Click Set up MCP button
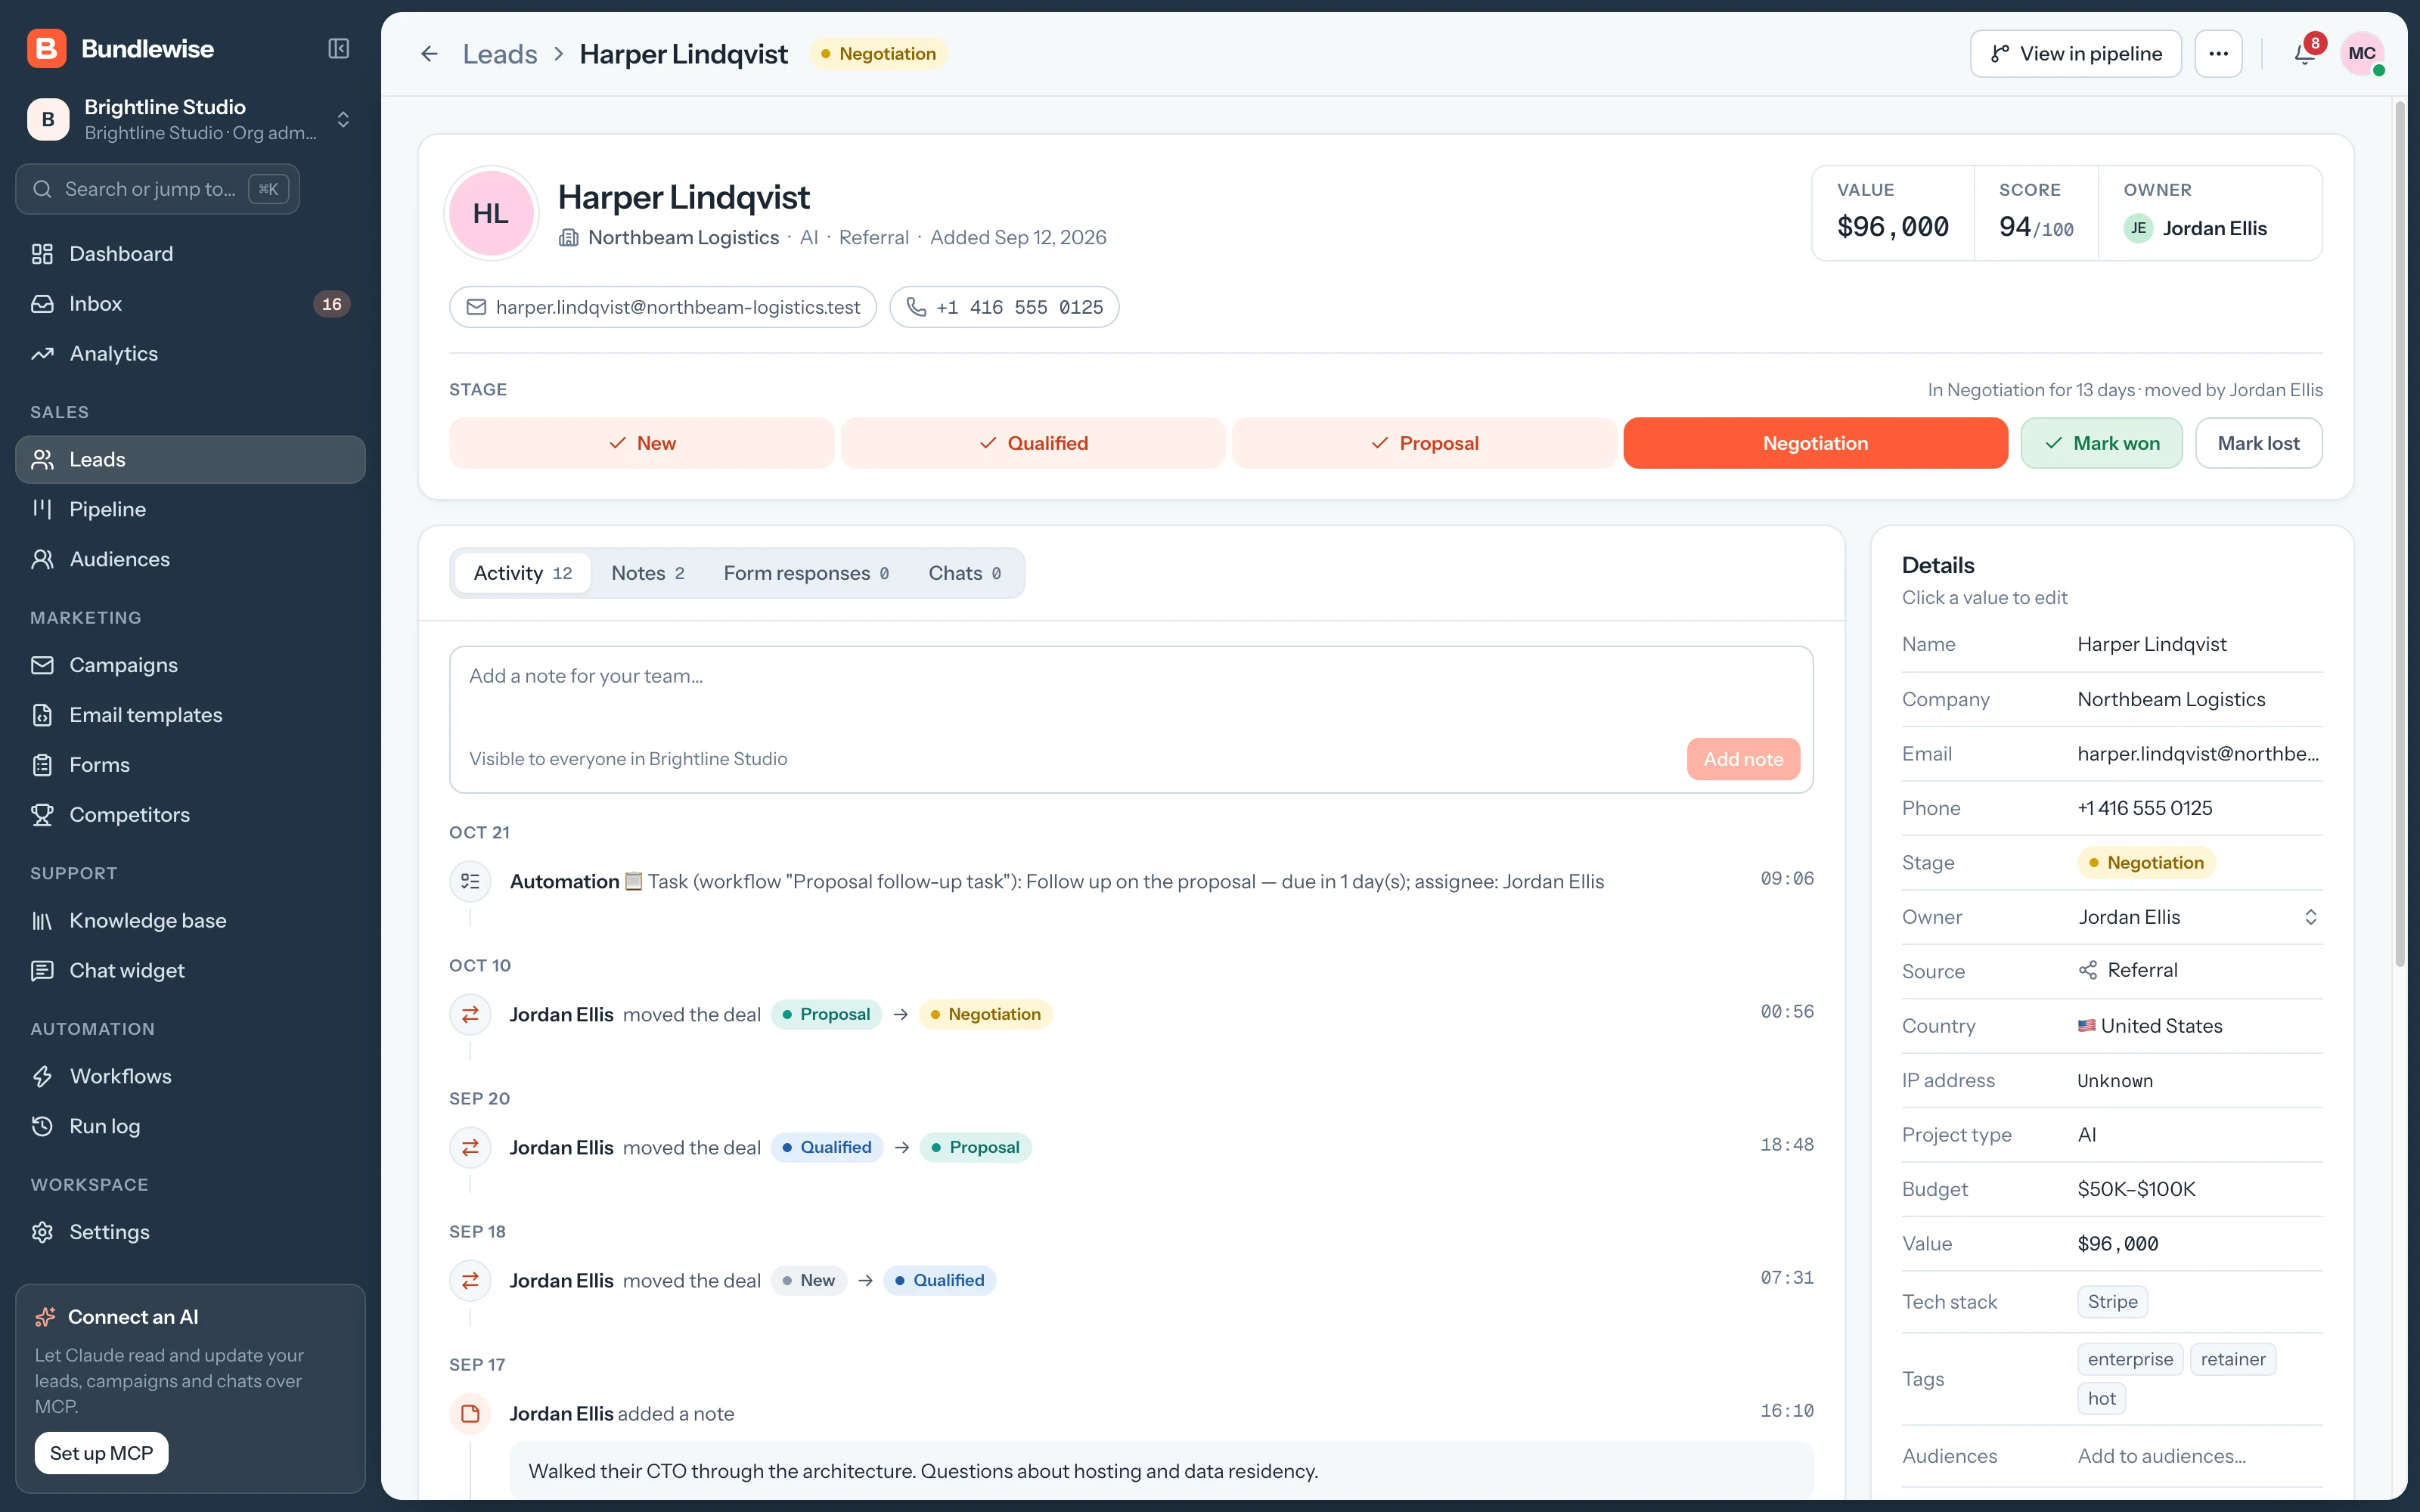This screenshot has height=1512, width=2420. 102,1453
